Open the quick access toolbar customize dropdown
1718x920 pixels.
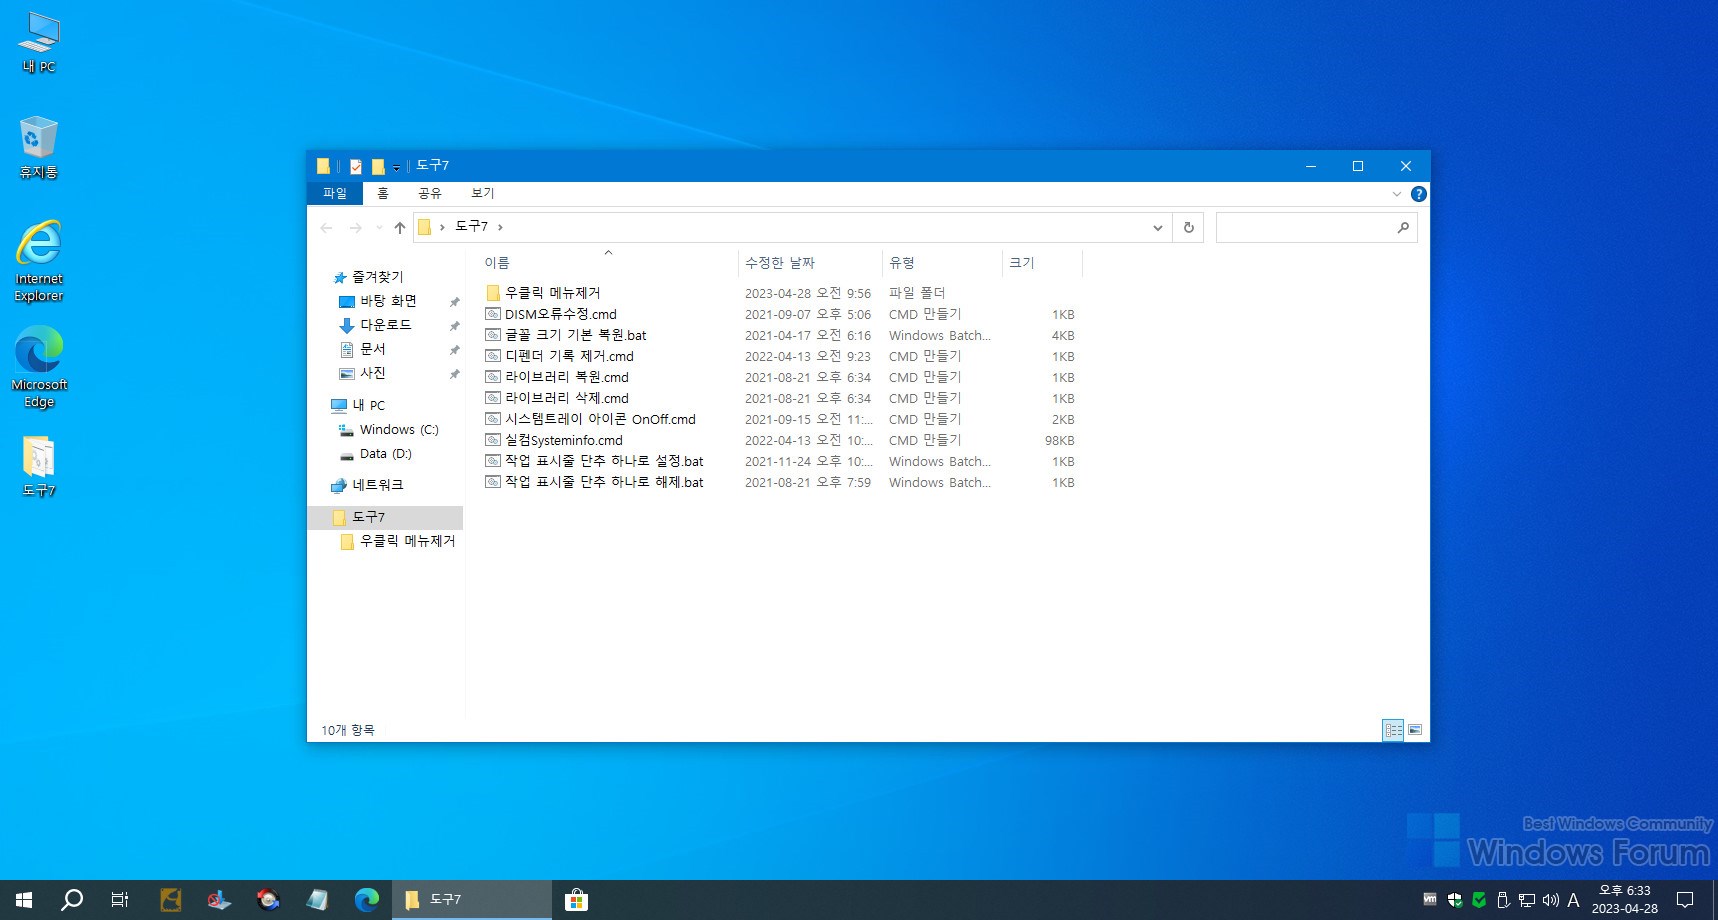click(x=396, y=167)
